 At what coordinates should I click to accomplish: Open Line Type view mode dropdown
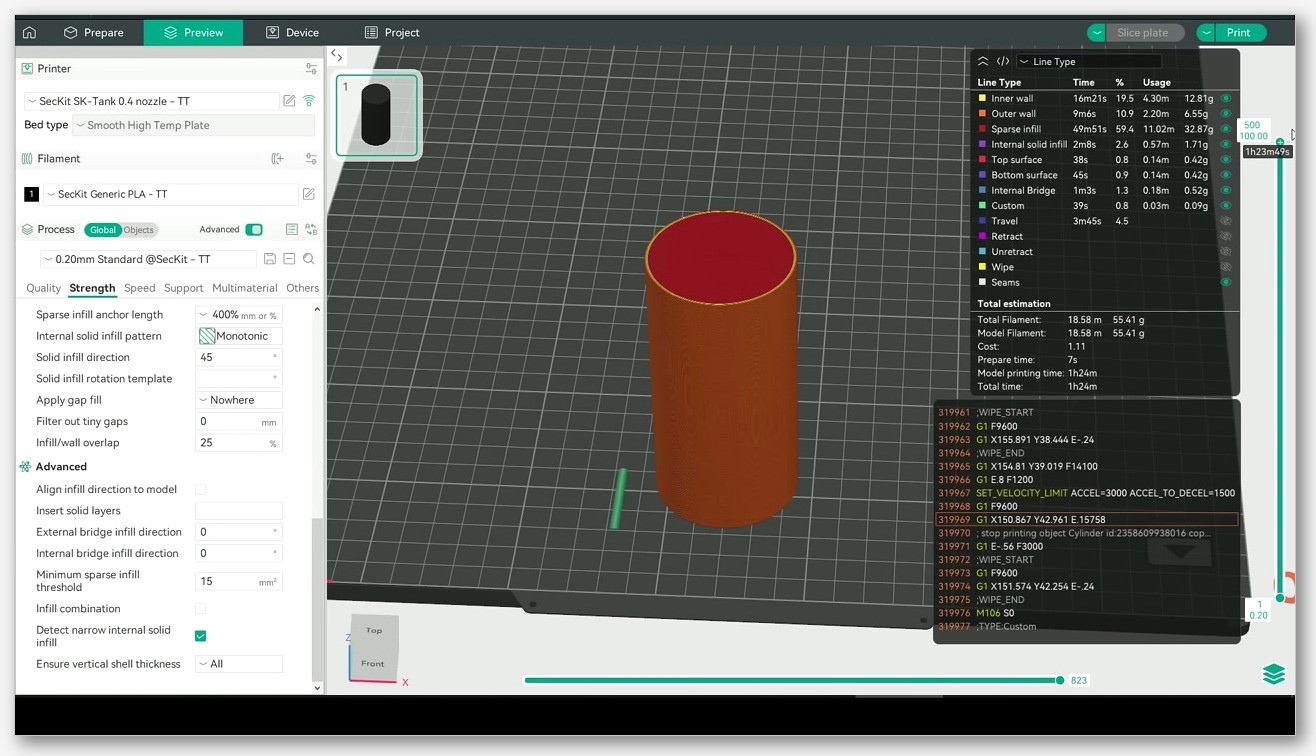pyautogui.click(x=1088, y=61)
